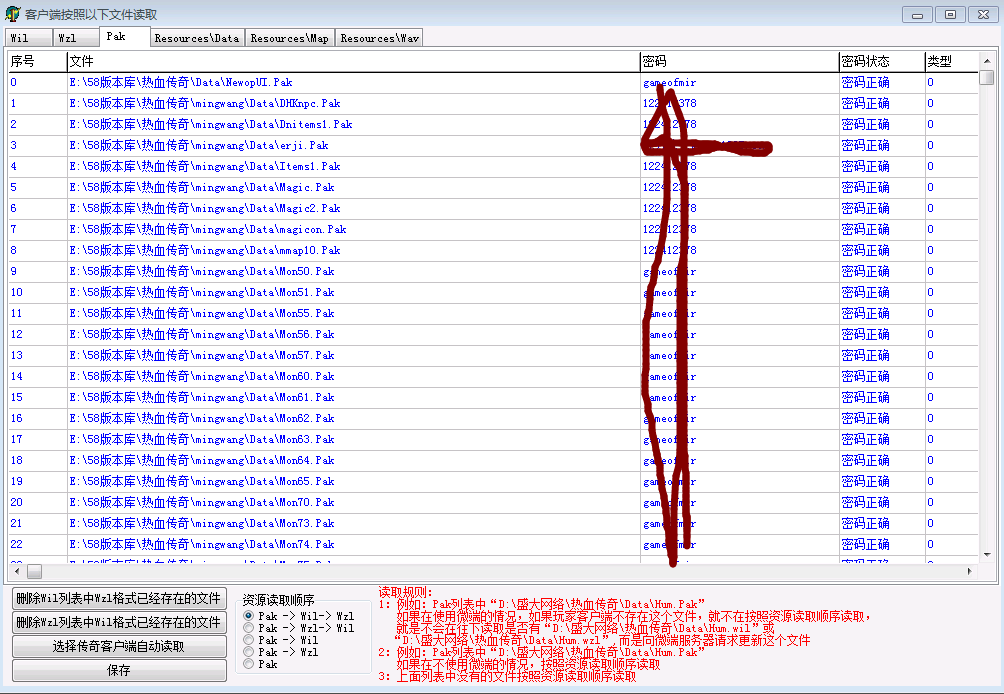
Task: Open the Resources\Wav tab
Action: [379, 38]
